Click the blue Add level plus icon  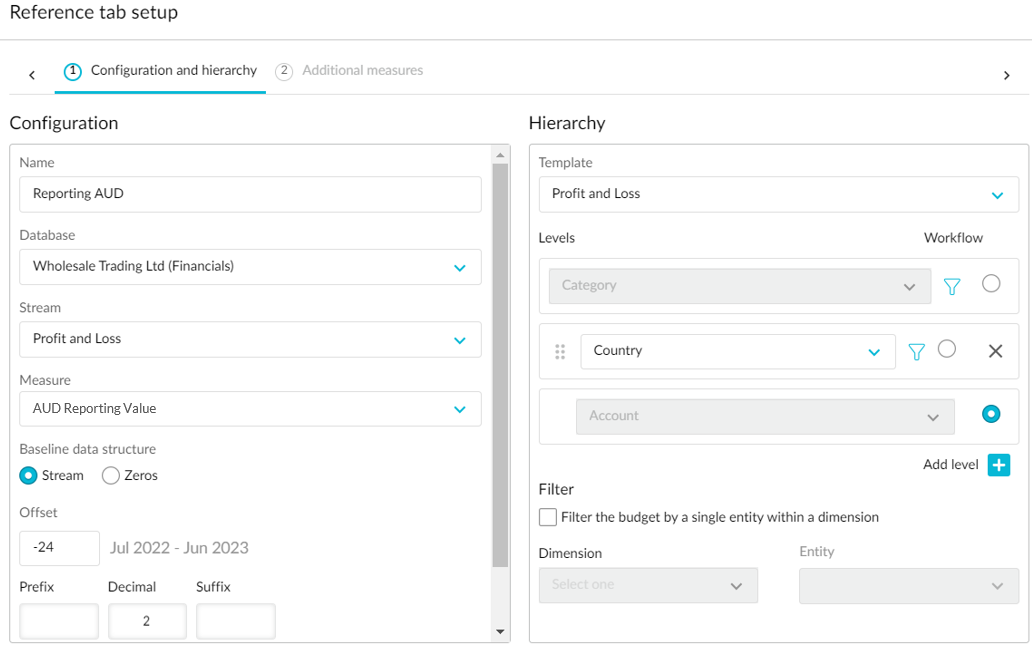pyautogui.click(x=998, y=465)
